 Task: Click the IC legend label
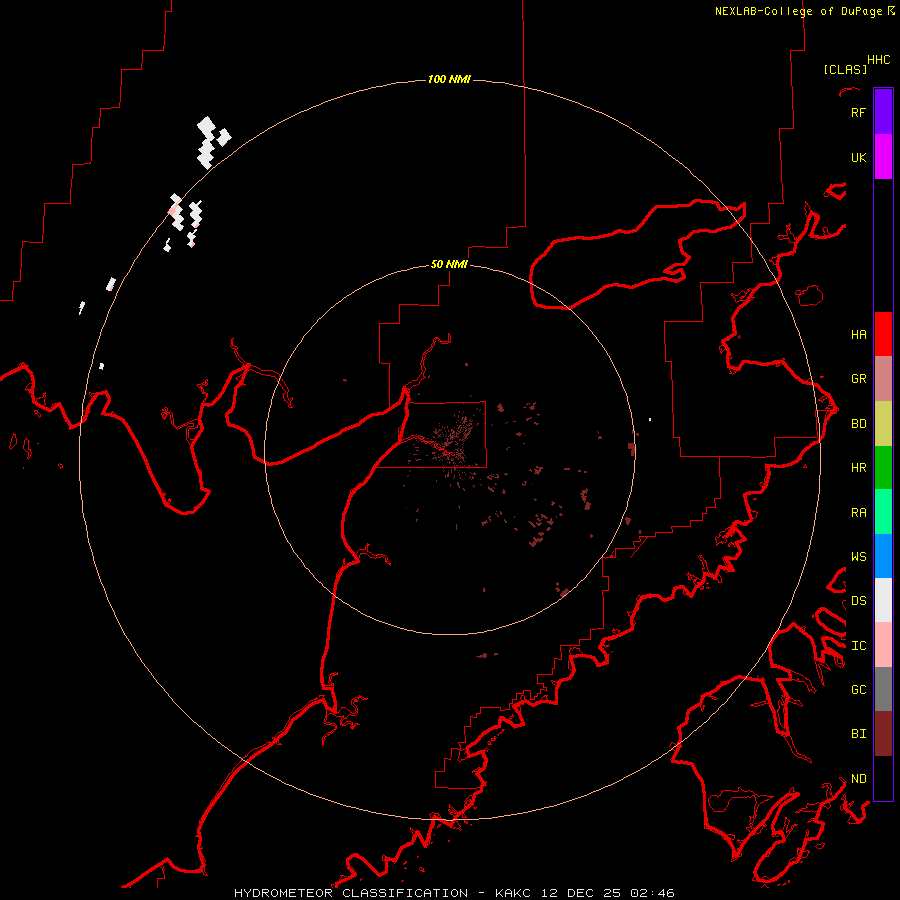pyautogui.click(x=858, y=646)
